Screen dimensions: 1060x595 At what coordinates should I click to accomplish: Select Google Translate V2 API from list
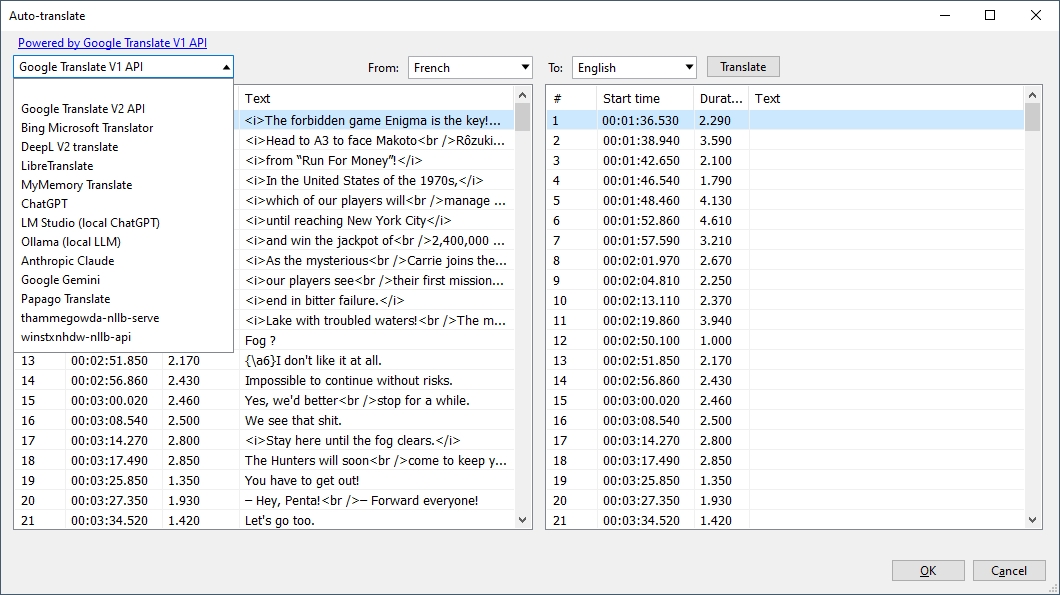point(83,109)
